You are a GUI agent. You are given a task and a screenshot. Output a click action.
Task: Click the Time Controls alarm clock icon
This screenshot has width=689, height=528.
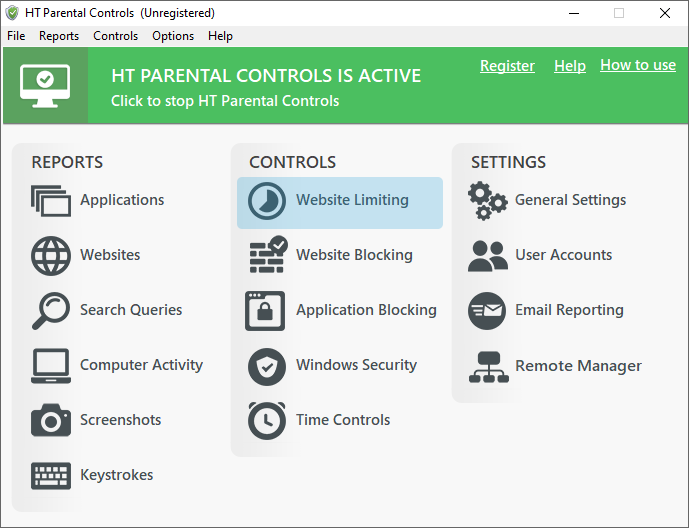pos(267,420)
